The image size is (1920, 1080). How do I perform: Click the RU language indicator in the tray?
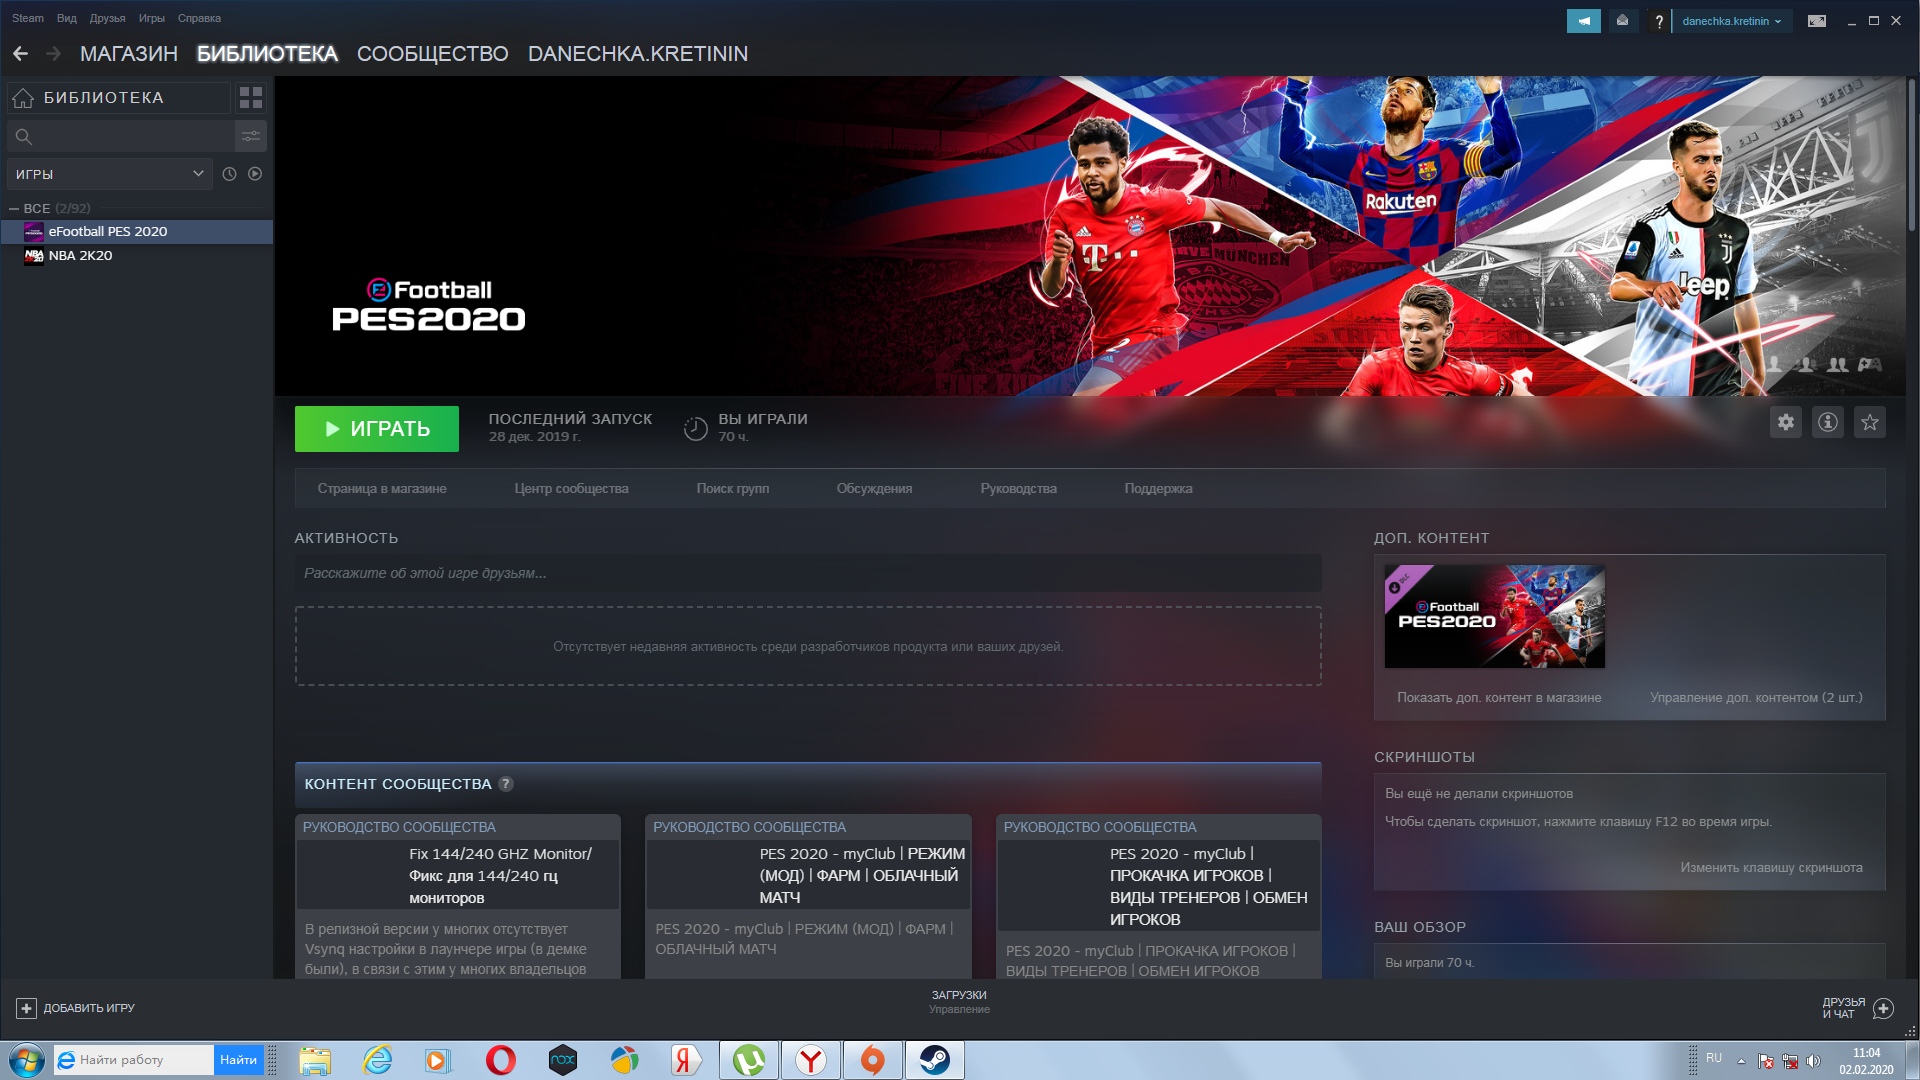coord(1714,1058)
